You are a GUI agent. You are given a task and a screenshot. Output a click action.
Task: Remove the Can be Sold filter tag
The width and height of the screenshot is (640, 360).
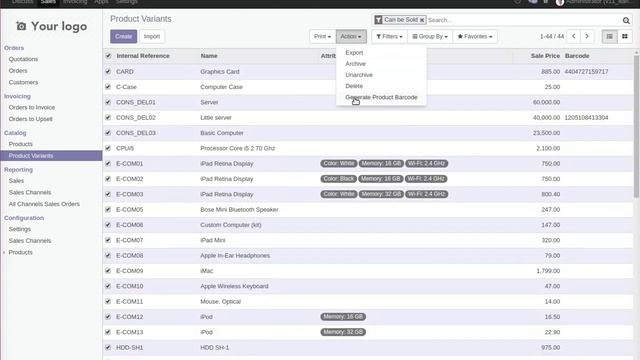pyautogui.click(x=422, y=20)
